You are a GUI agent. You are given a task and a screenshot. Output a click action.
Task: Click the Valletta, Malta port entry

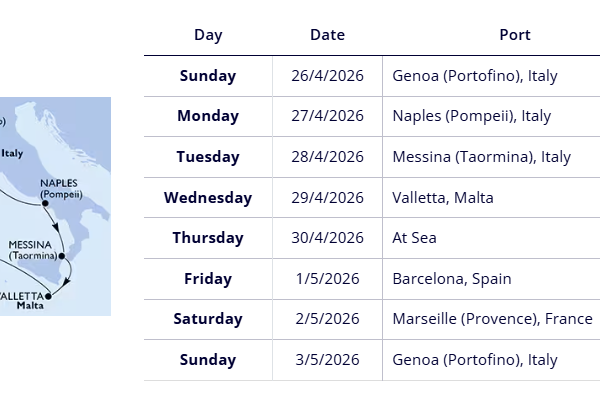(x=443, y=198)
